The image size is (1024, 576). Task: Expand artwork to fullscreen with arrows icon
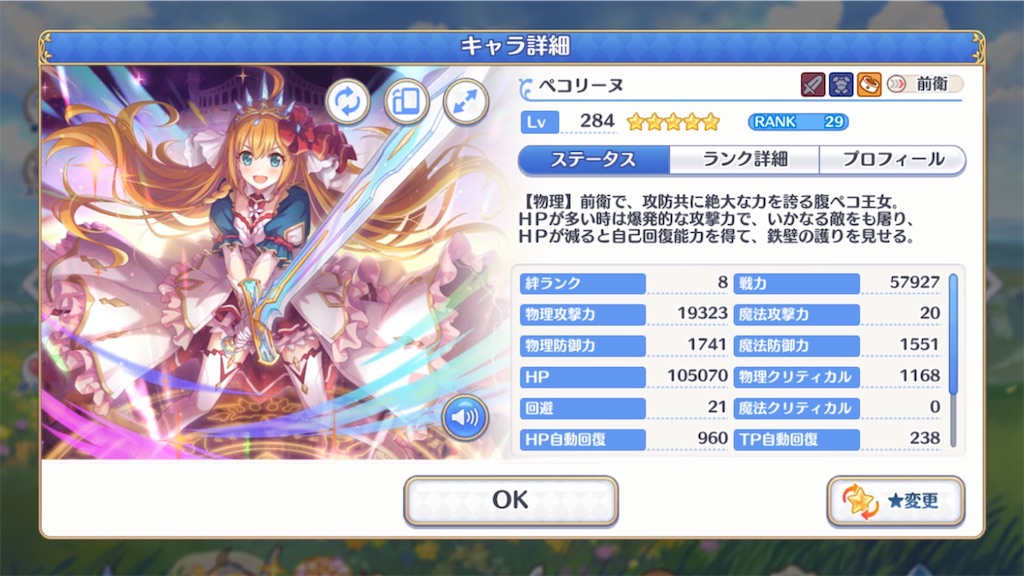click(465, 102)
